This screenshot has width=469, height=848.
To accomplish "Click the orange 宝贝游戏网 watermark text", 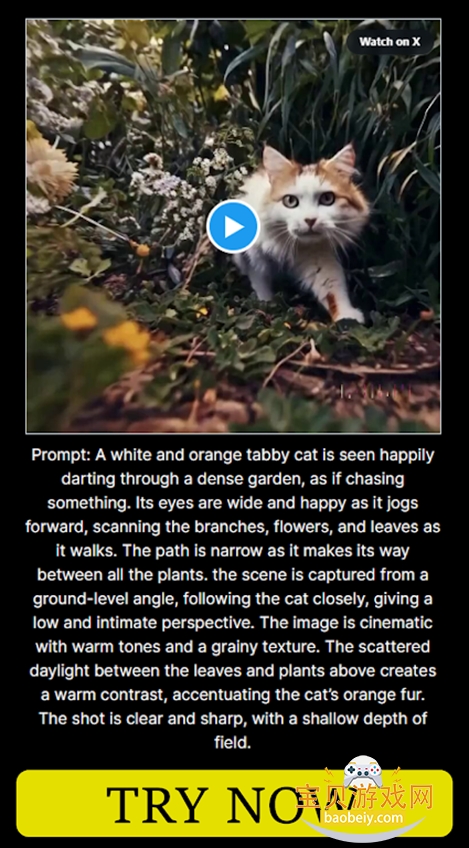I will pos(365,797).
